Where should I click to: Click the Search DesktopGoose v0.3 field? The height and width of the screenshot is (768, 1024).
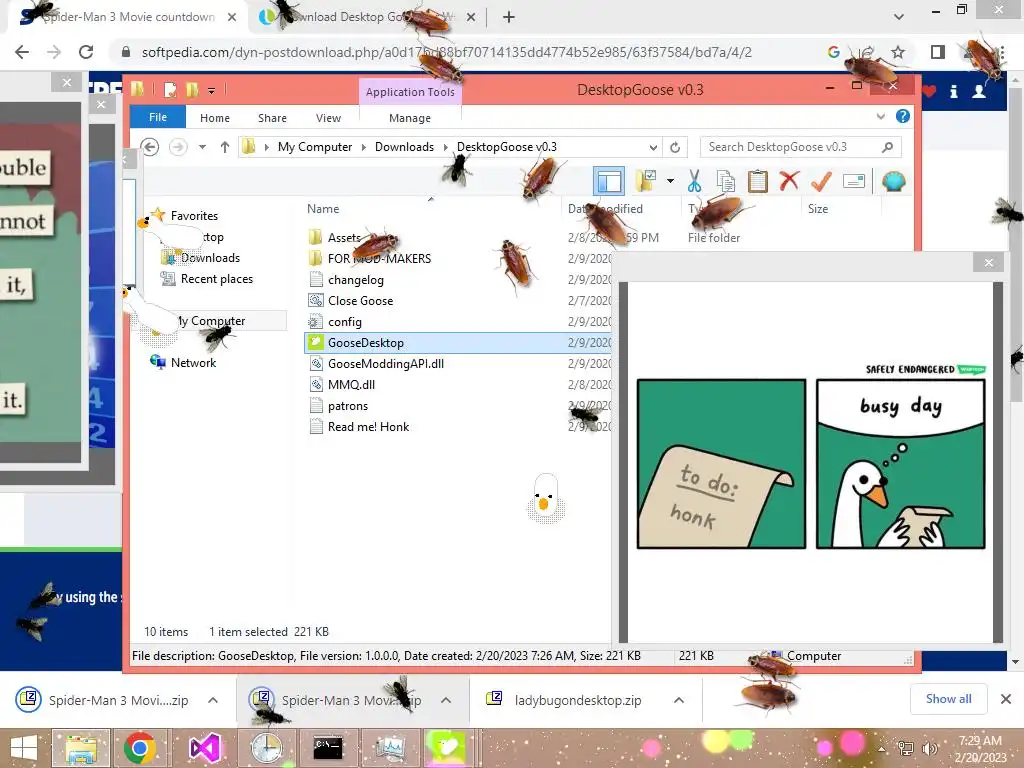(801, 147)
